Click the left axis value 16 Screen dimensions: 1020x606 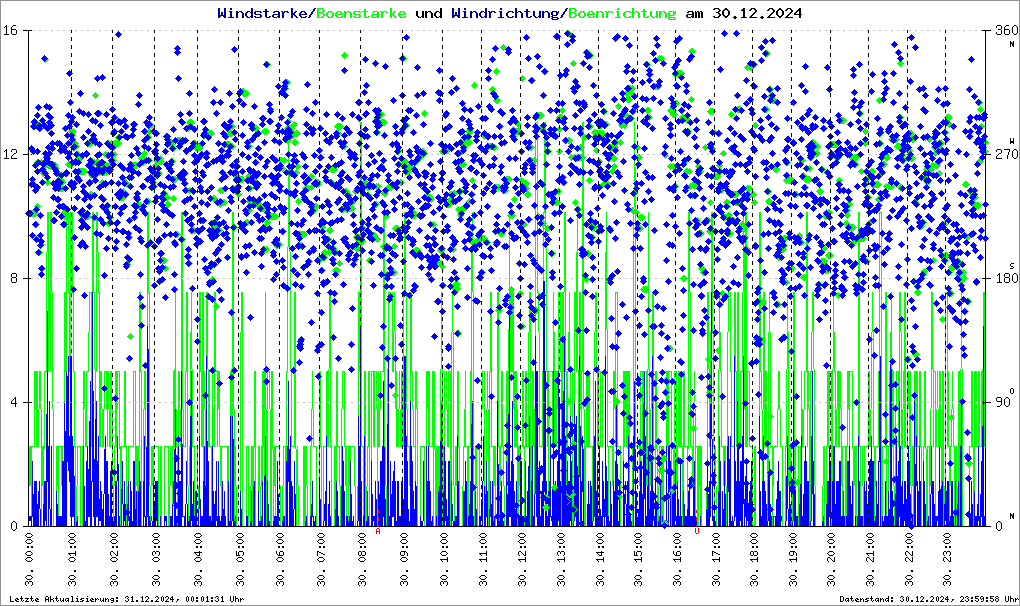tap(11, 30)
